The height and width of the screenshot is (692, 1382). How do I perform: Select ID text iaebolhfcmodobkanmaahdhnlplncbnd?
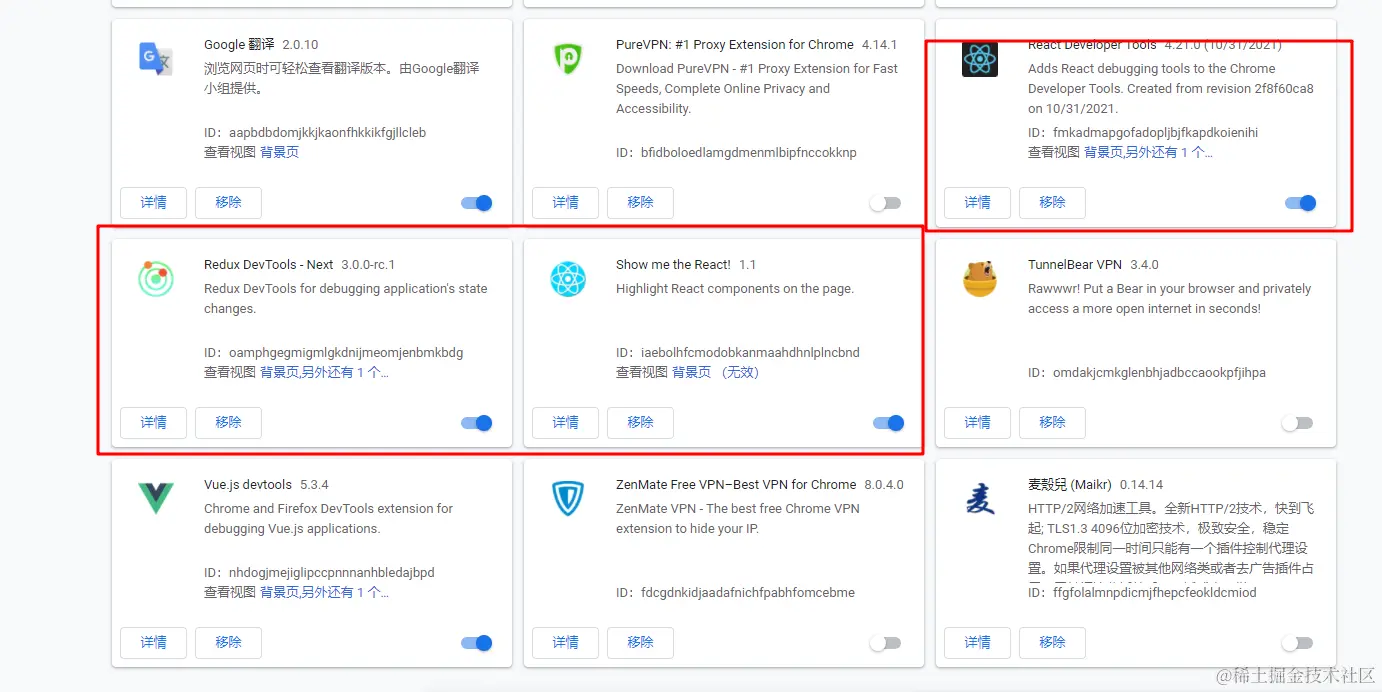coord(750,352)
